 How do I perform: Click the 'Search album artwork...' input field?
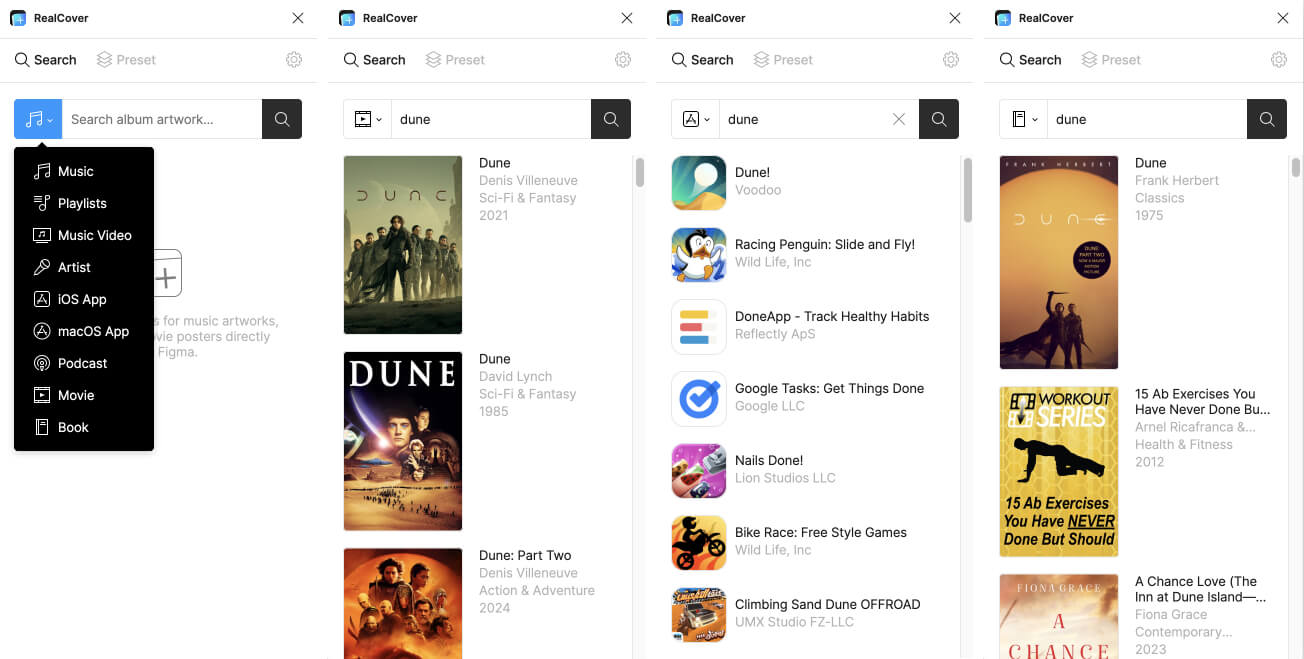[162, 119]
